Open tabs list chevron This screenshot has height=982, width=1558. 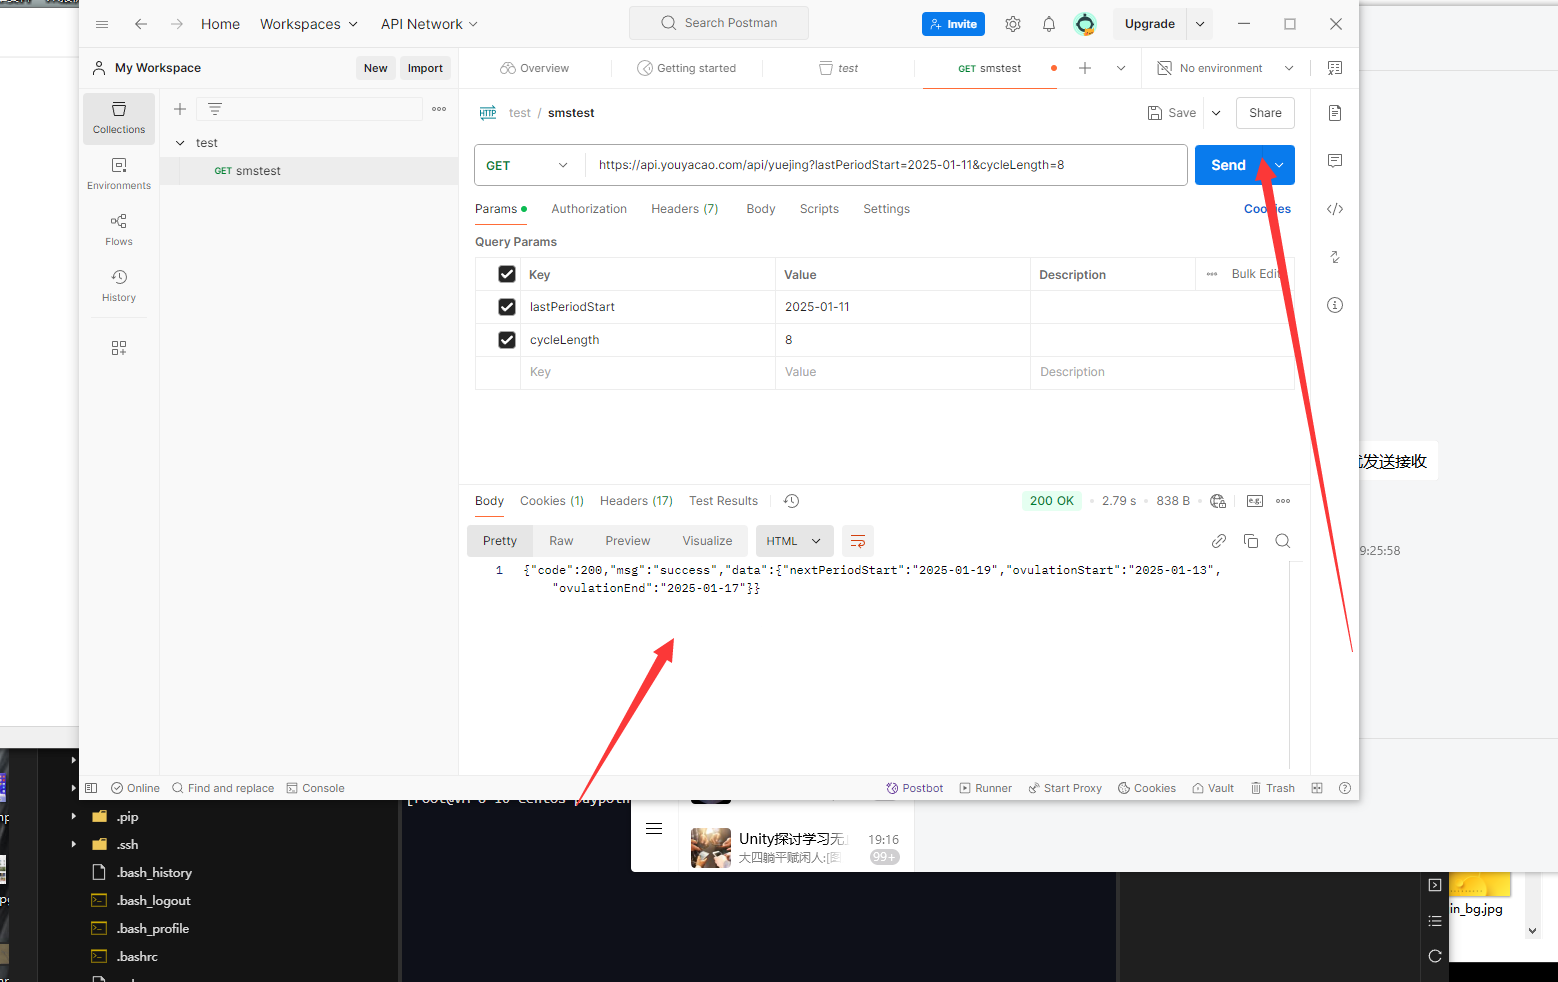click(1121, 68)
